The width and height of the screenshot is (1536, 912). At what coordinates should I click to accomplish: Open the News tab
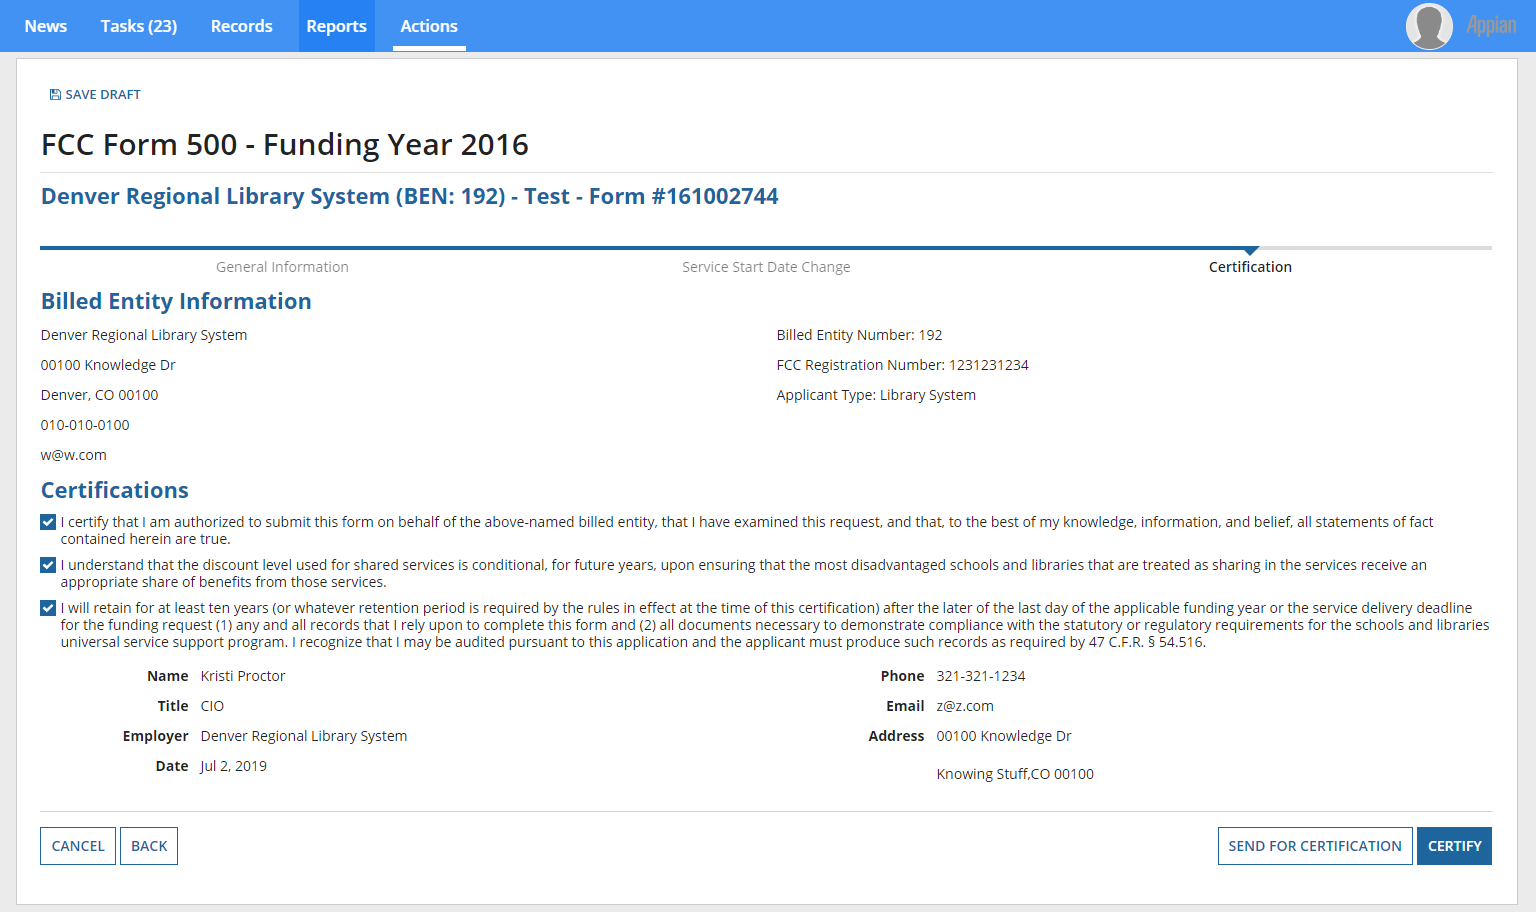pyautogui.click(x=46, y=26)
